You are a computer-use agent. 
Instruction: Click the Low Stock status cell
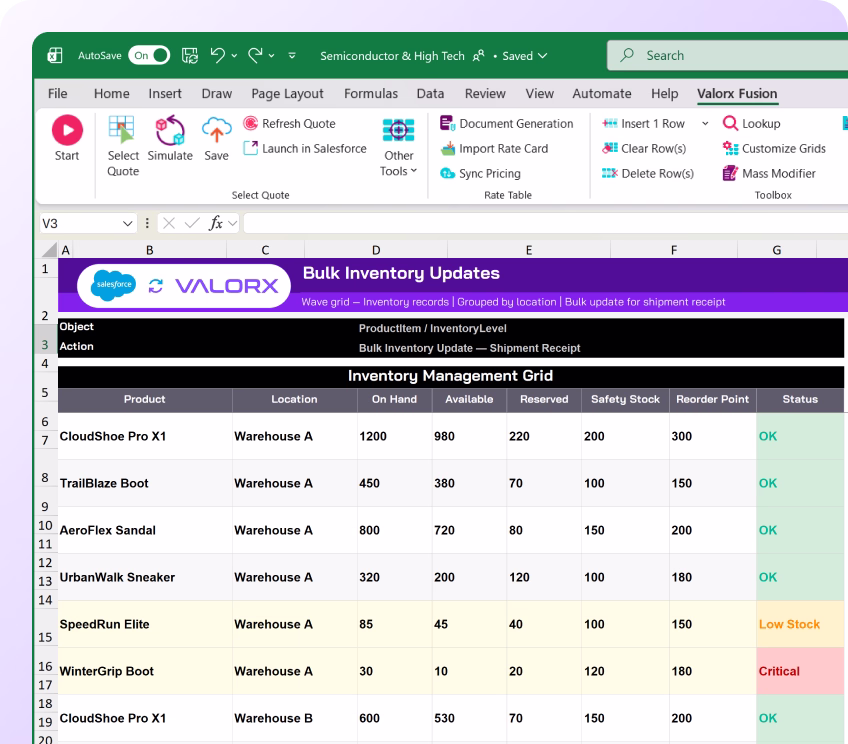800,624
